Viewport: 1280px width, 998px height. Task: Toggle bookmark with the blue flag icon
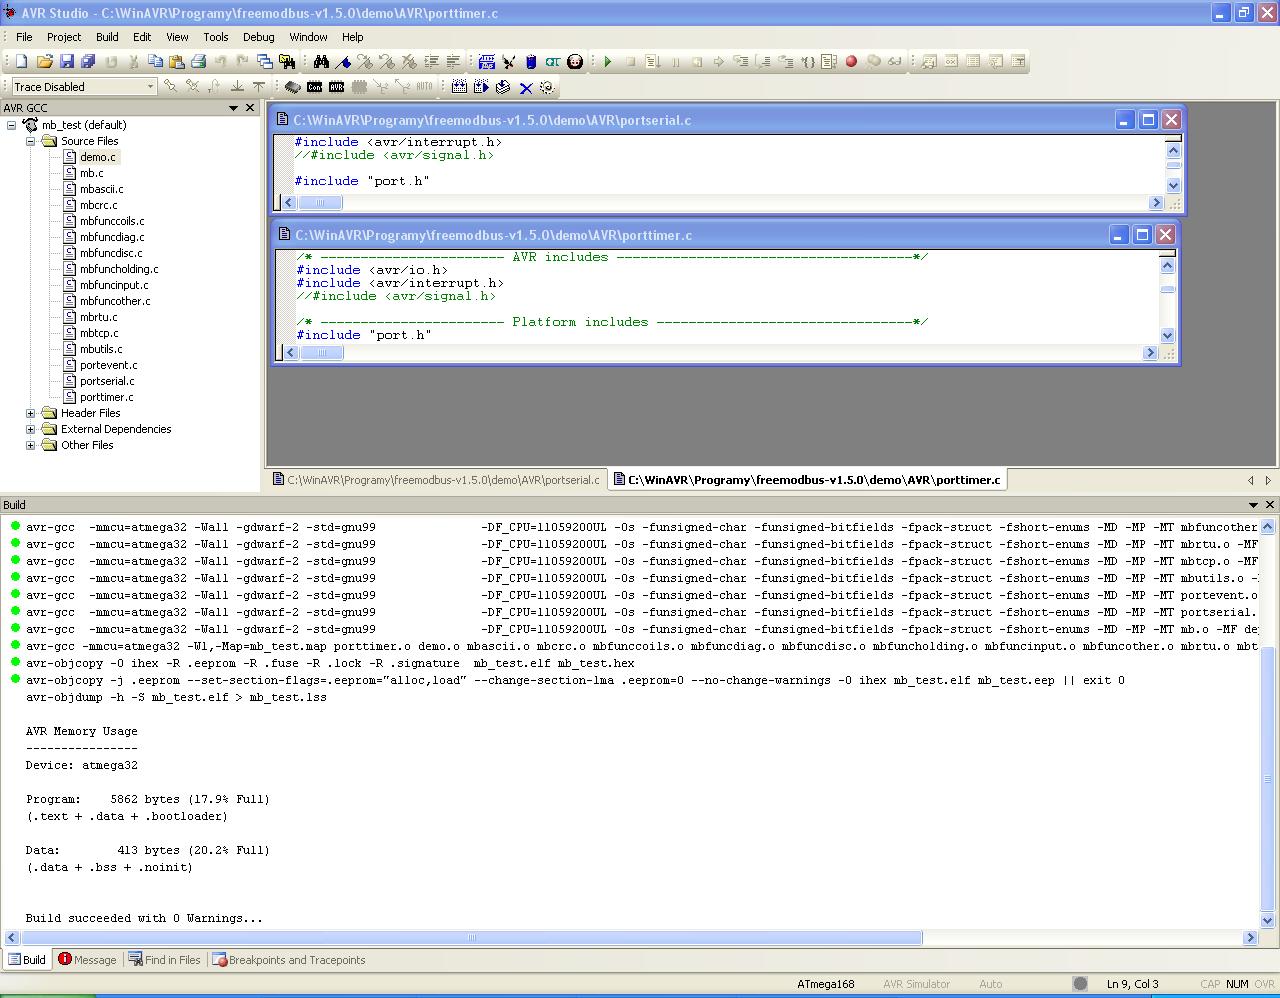click(x=343, y=62)
